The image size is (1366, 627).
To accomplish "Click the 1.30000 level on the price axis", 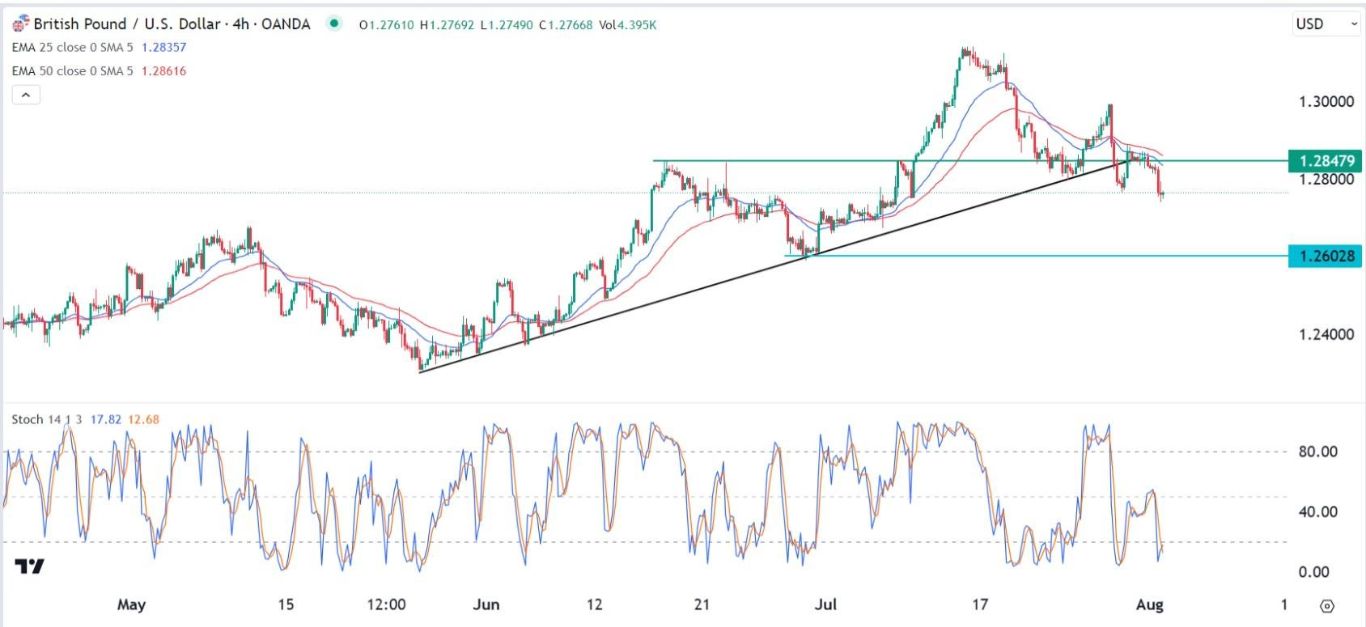I will tap(1325, 102).
